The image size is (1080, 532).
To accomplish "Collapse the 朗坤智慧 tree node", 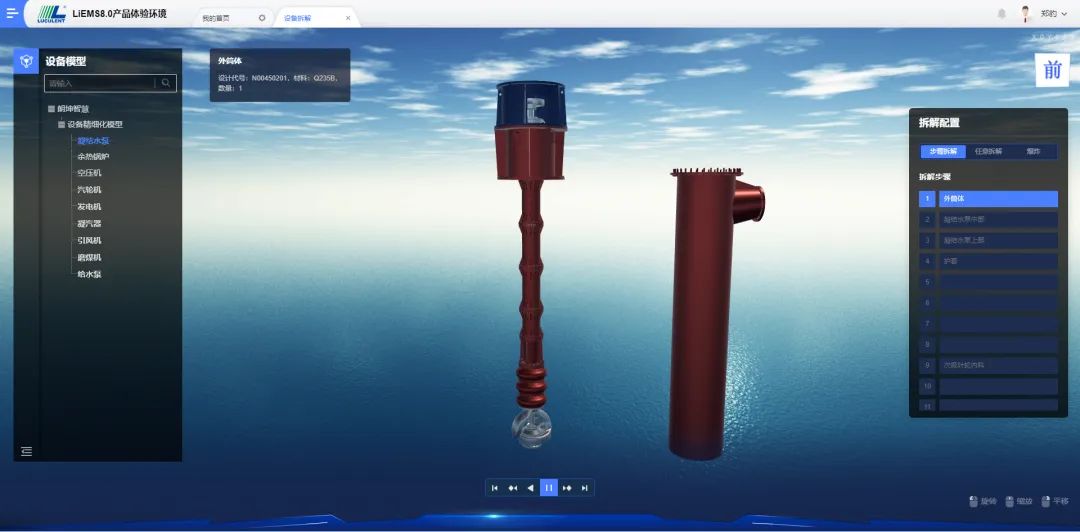I will click(51, 108).
